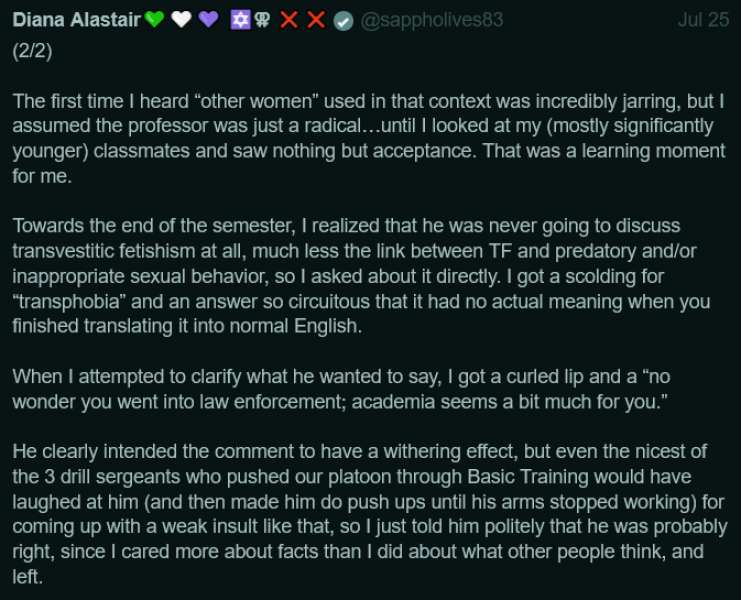Screen dimensions: 741x600
Task: Click the second red X emoji
Action: tap(316, 19)
